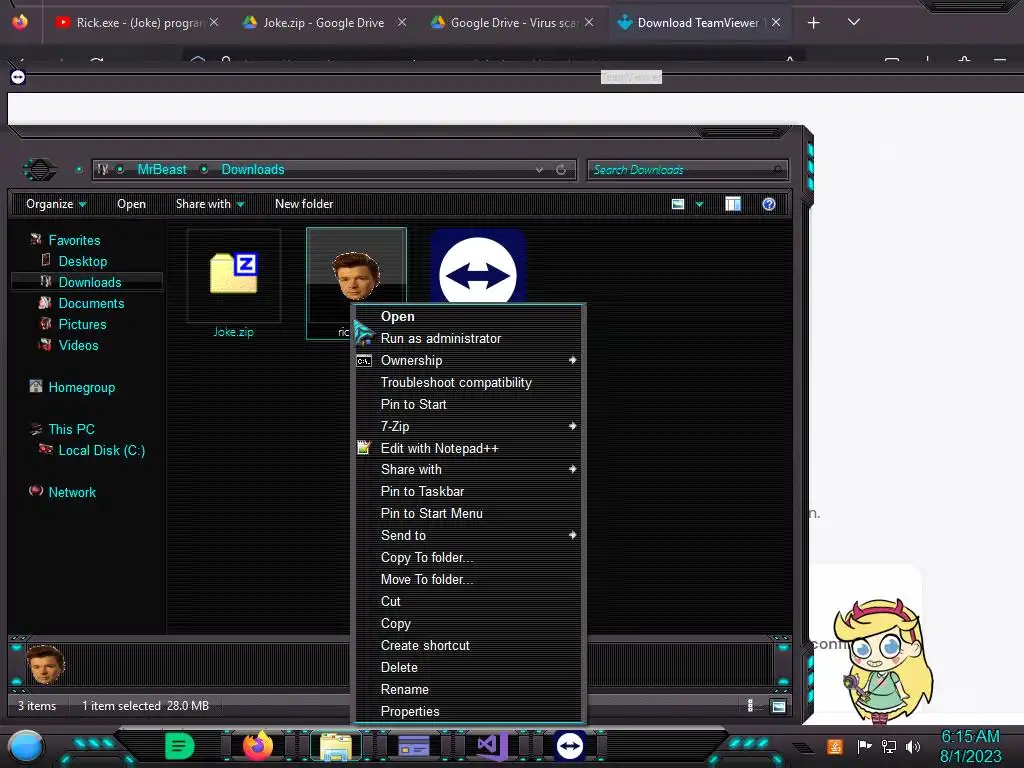The image size is (1024, 768).
Task: Click the Java update tray icon
Action: (835, 746)
